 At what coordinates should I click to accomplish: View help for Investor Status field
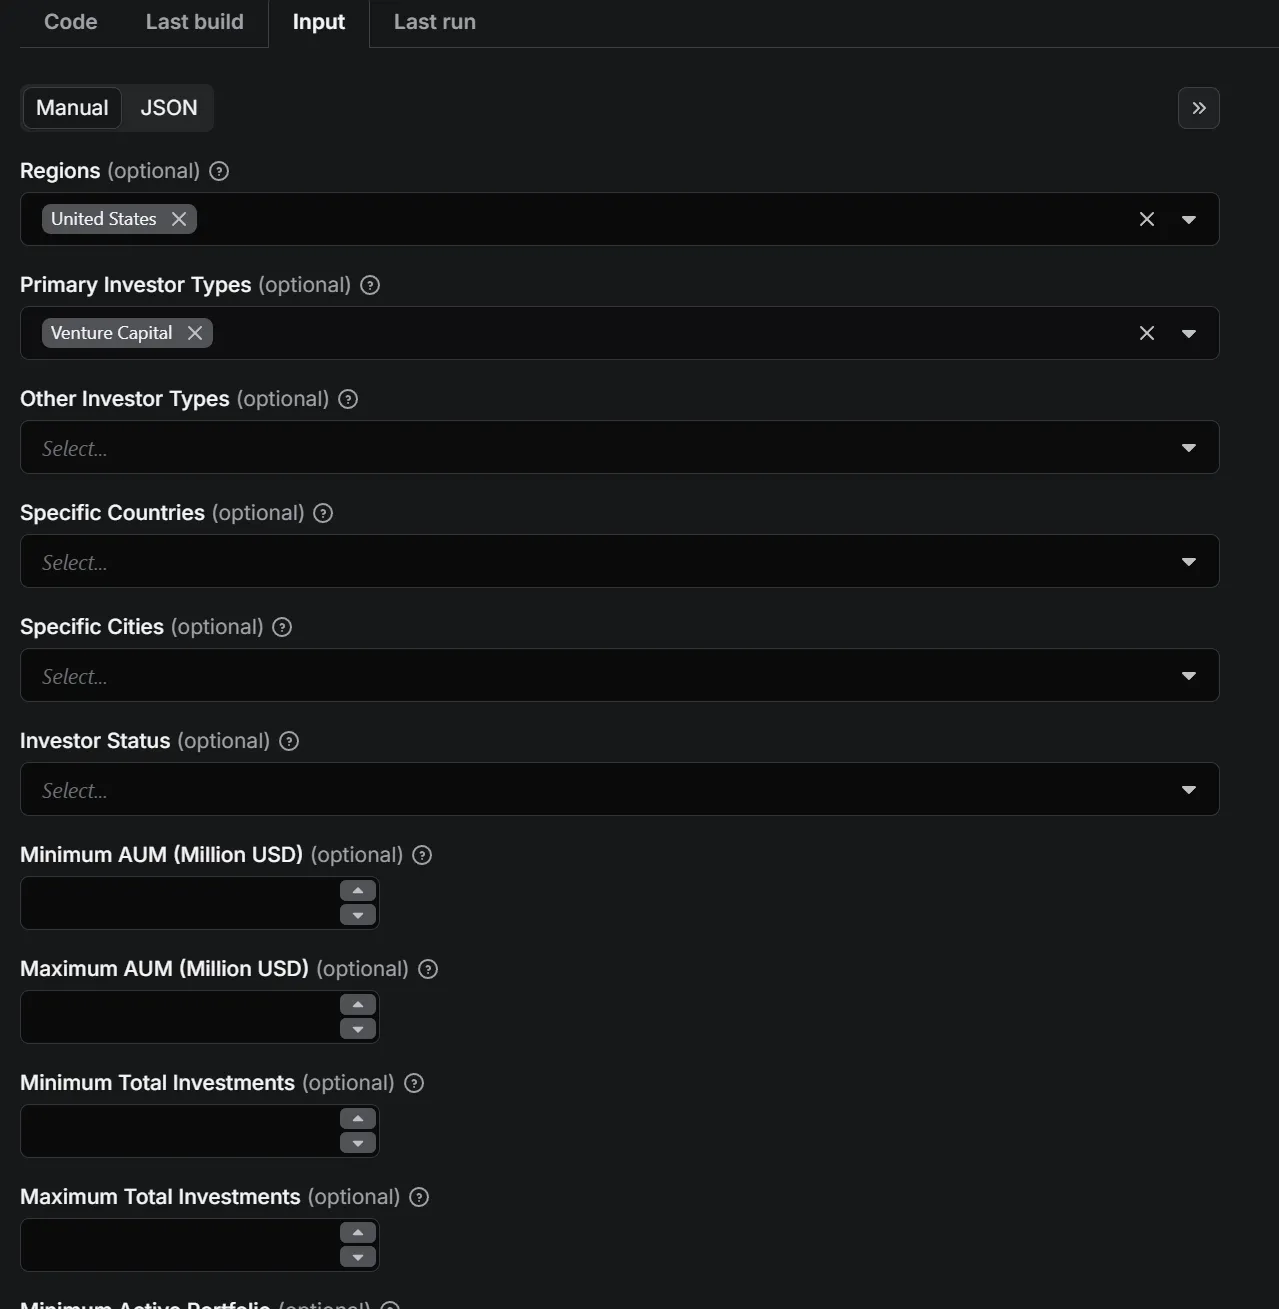click(x=289, y=741)
